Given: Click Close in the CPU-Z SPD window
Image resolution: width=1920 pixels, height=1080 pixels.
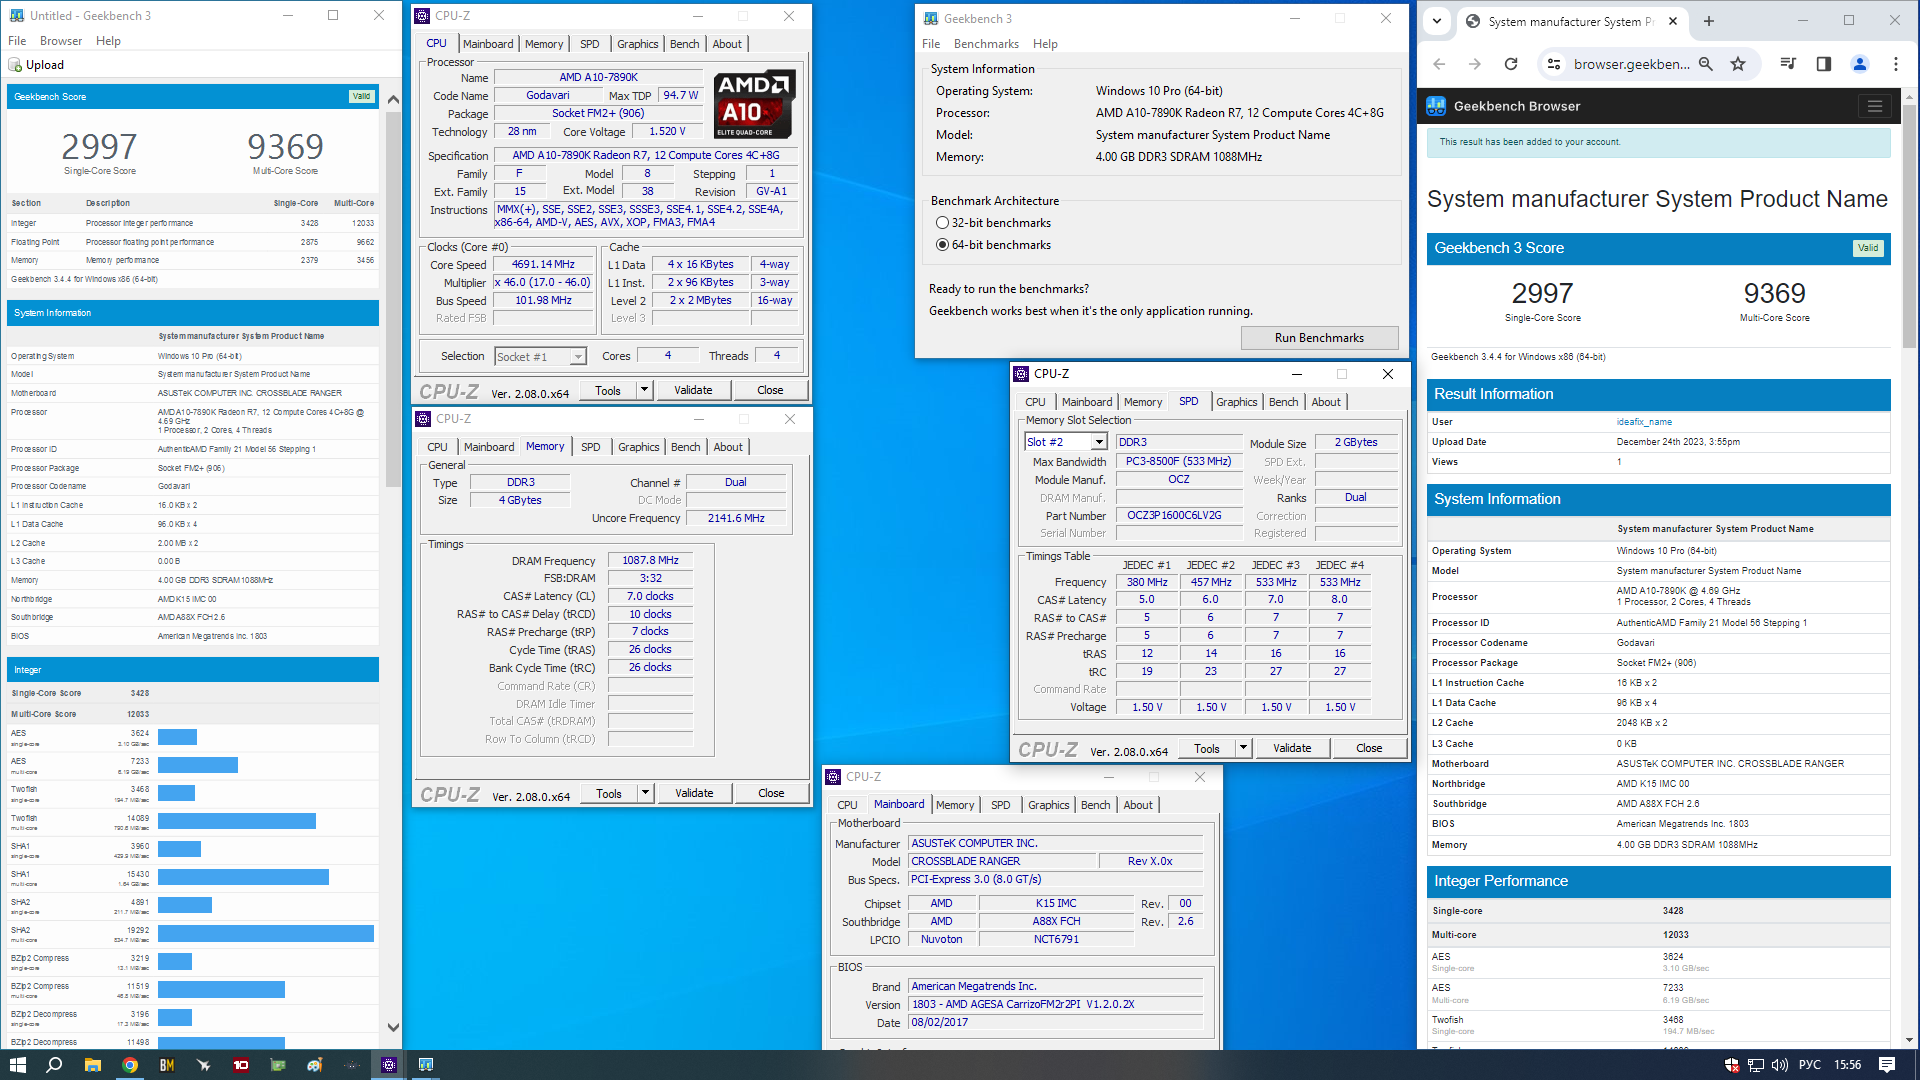Looking at the screenshot, I should pos(1369,748).
